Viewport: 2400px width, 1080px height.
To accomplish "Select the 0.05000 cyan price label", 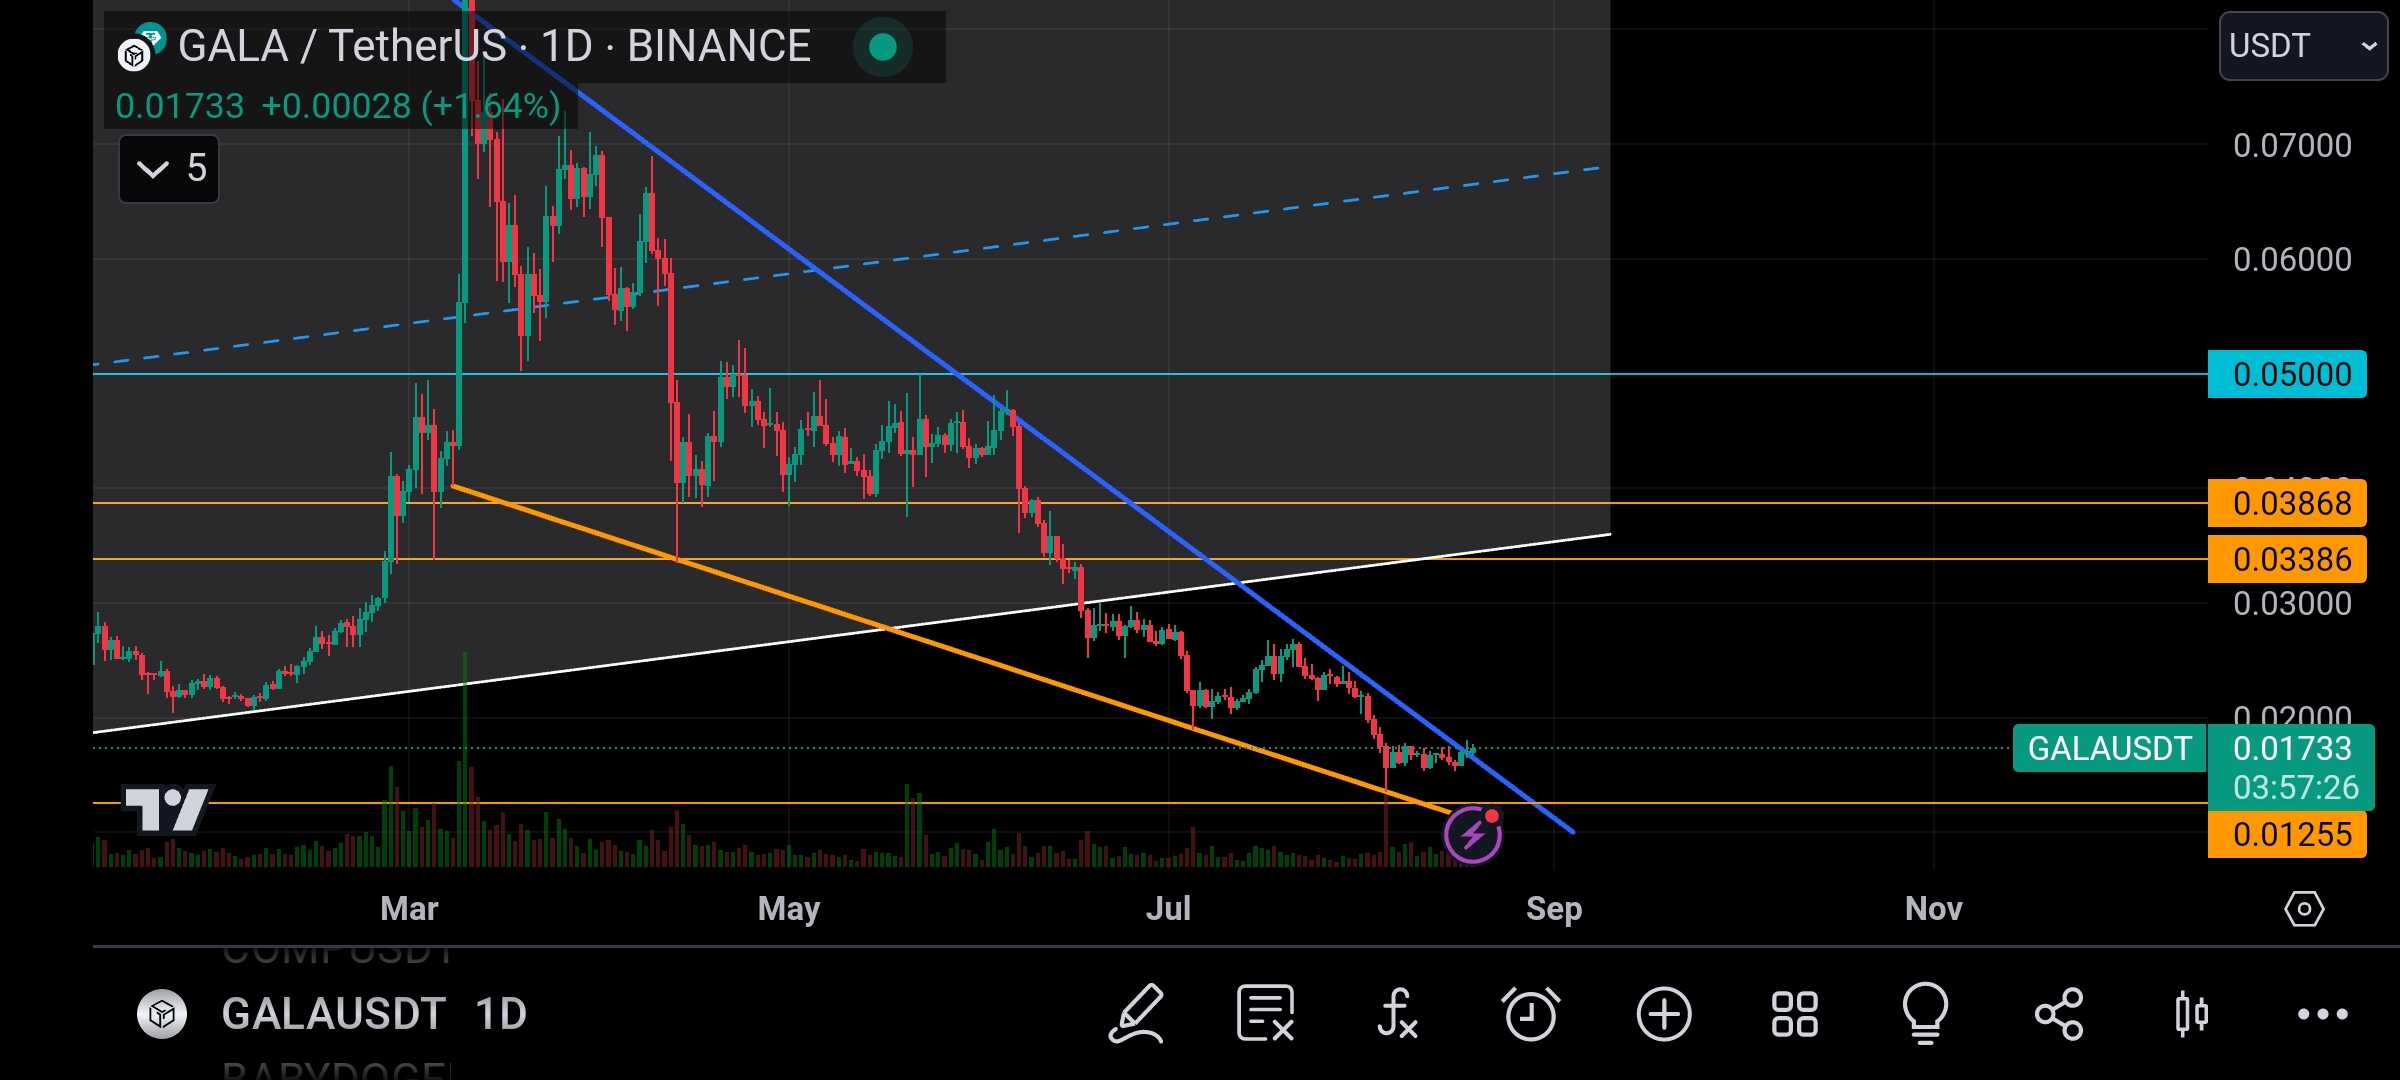I will click(x=2287, y=374).
